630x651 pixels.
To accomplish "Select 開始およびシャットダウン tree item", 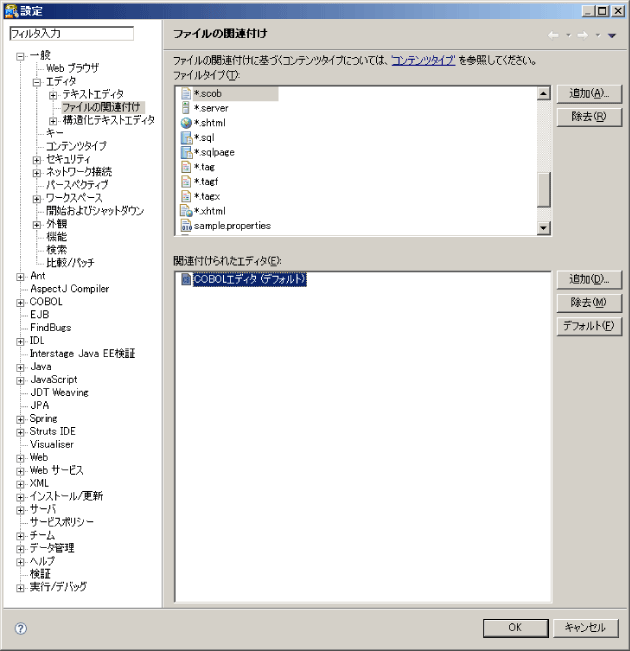I will coord(95,211).
